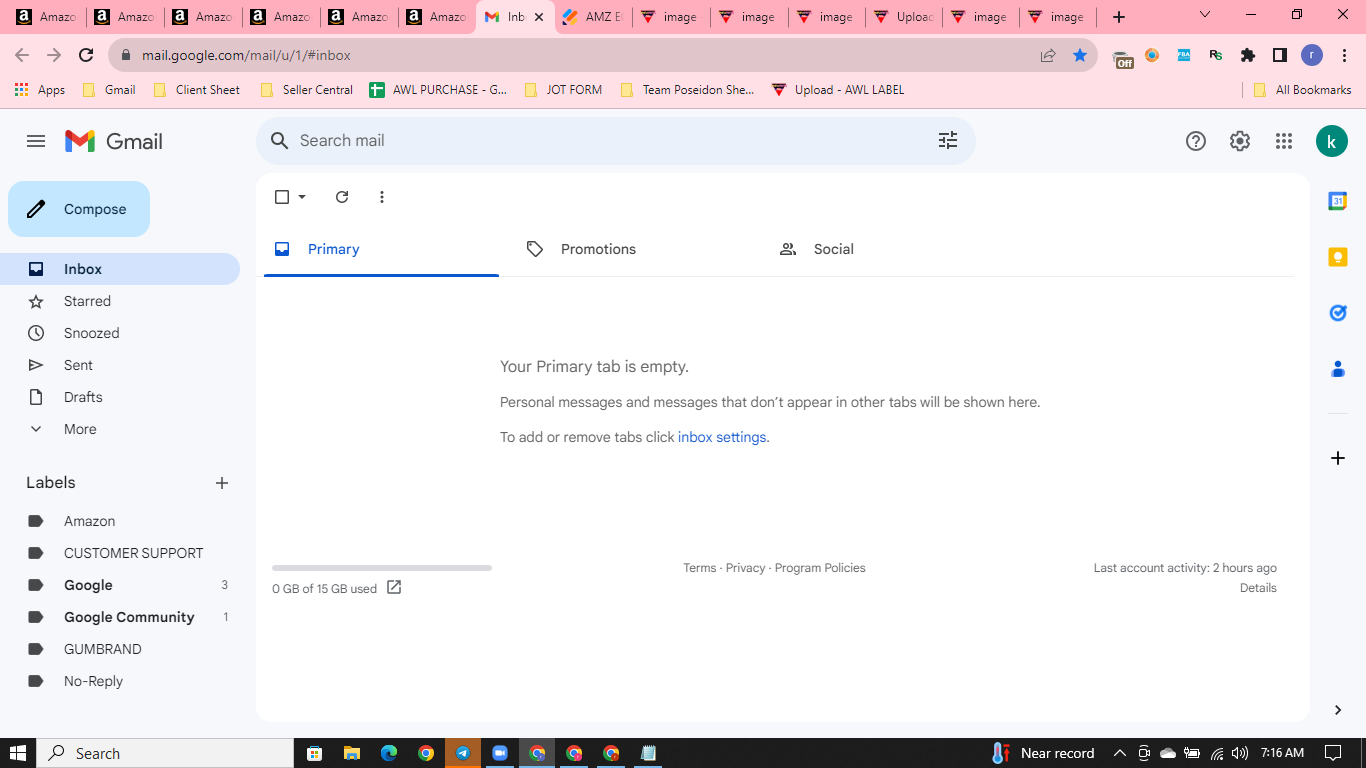Open Google apps grid icon
1366x768 pixels.
click(x=1284, y=141)
